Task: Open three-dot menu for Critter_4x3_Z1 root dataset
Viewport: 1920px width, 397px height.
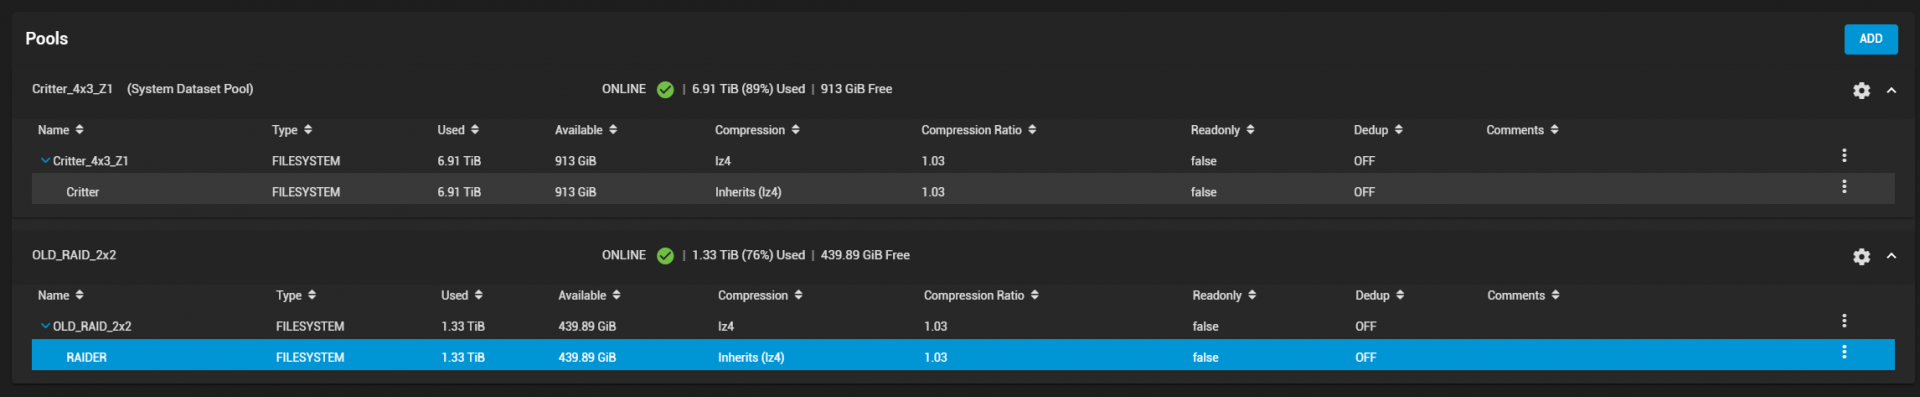Action: [1844, 155]
